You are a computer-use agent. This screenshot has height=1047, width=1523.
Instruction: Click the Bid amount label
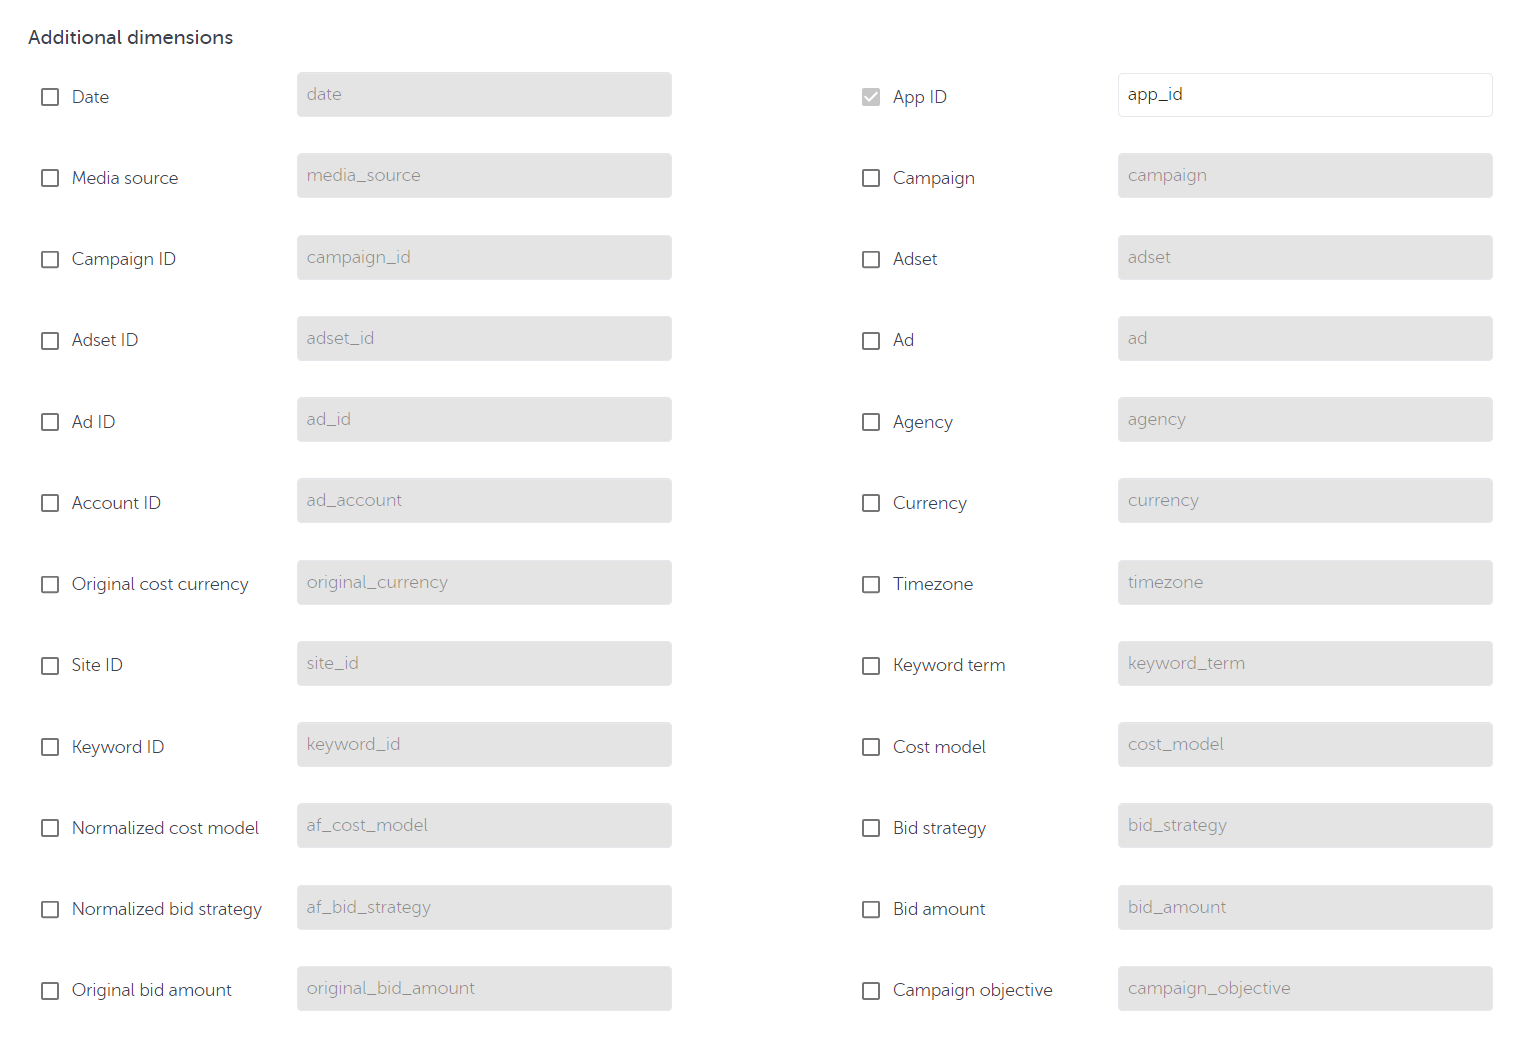[939, 909]
